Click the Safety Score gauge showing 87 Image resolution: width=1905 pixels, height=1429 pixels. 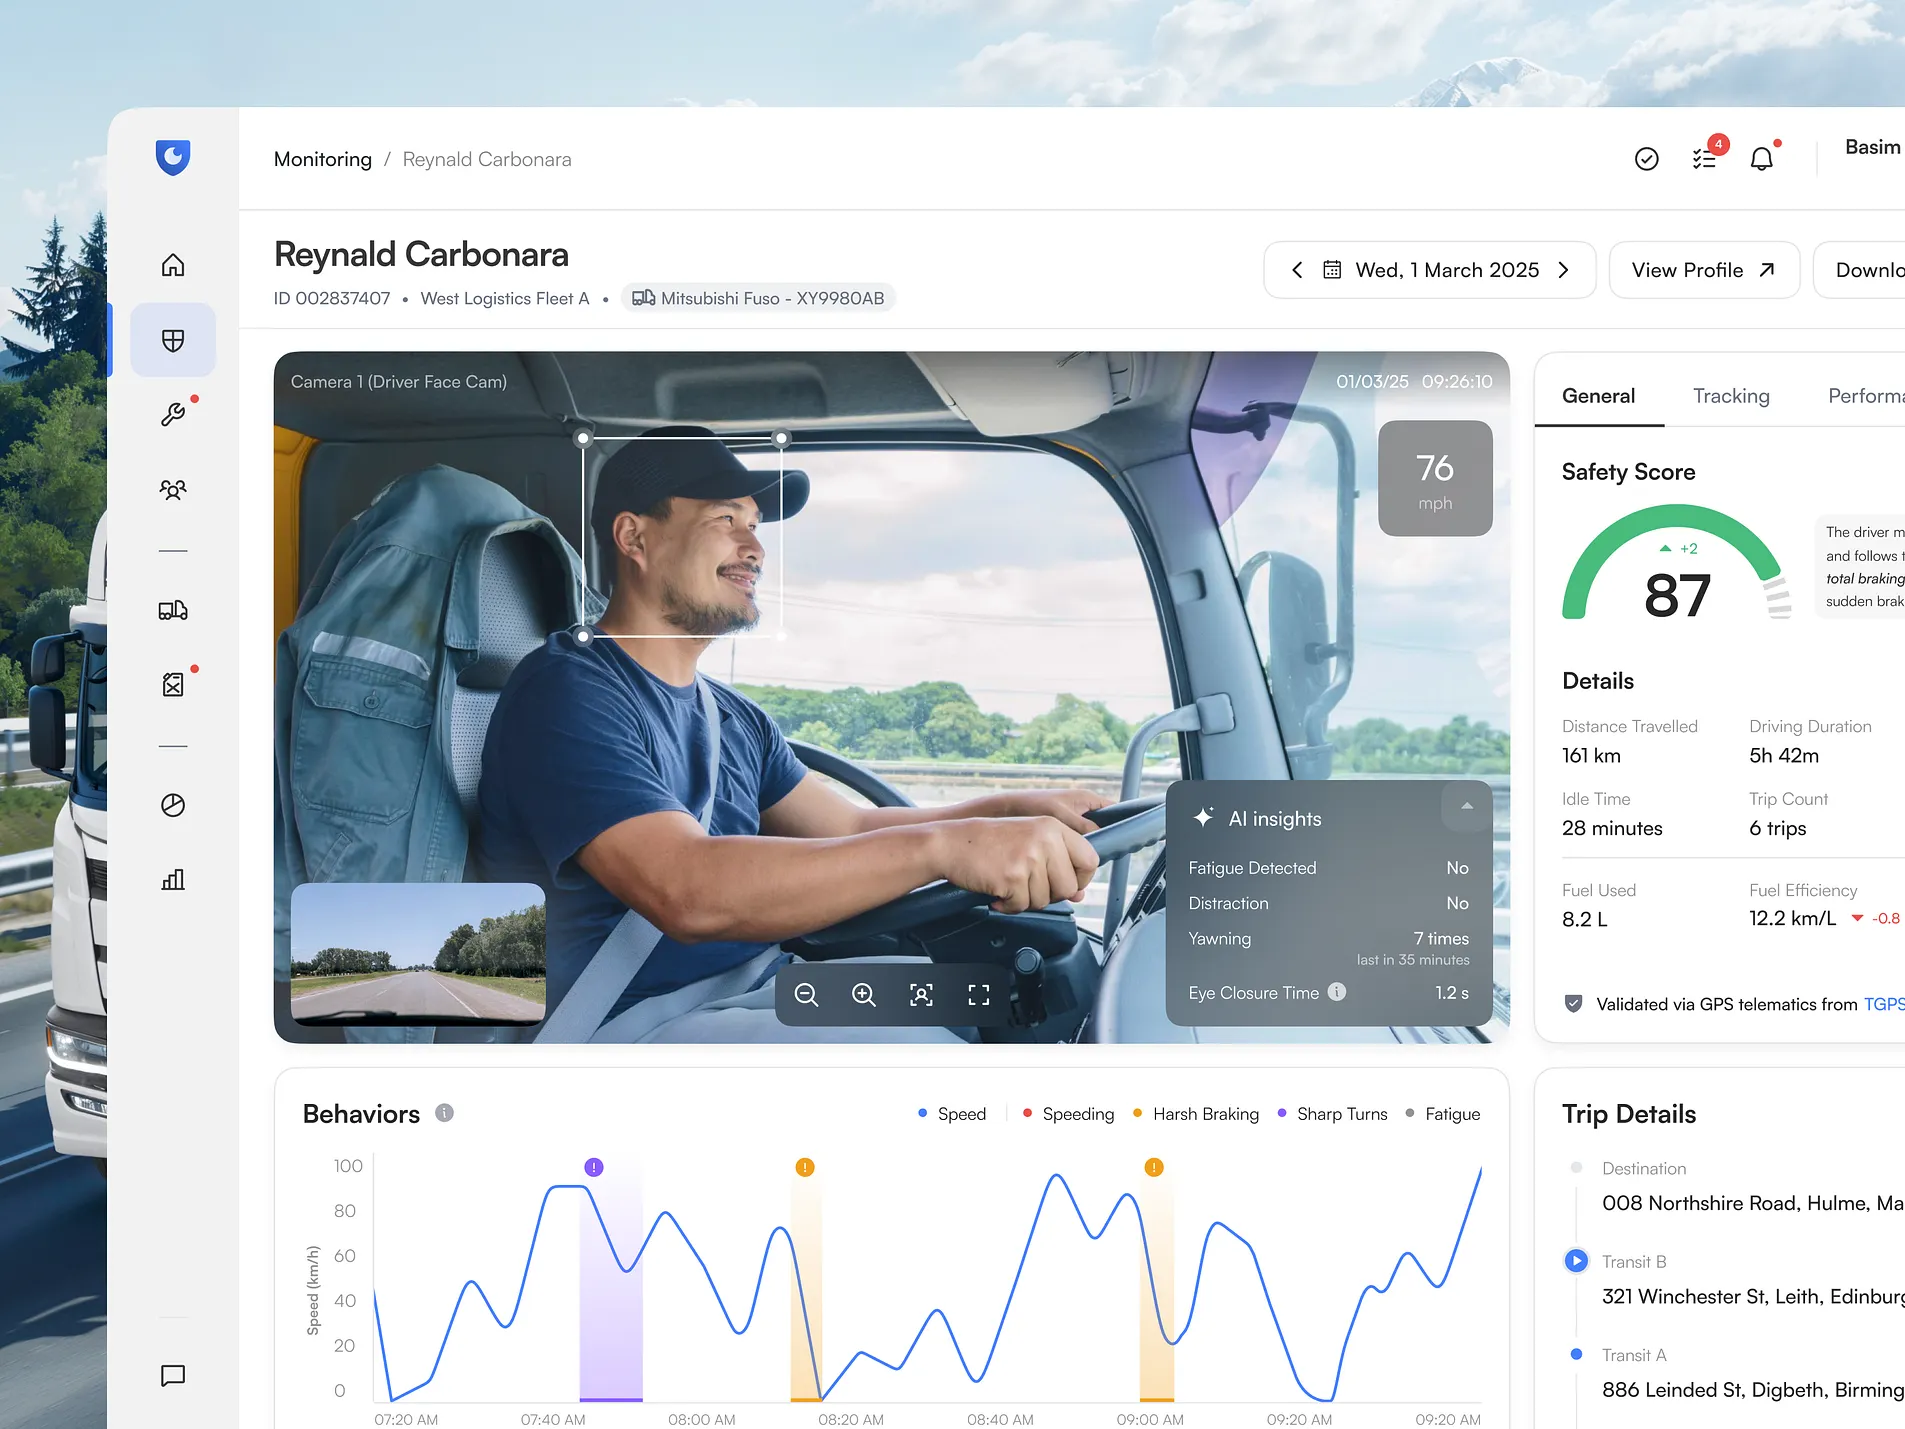tap(1677, 563)
